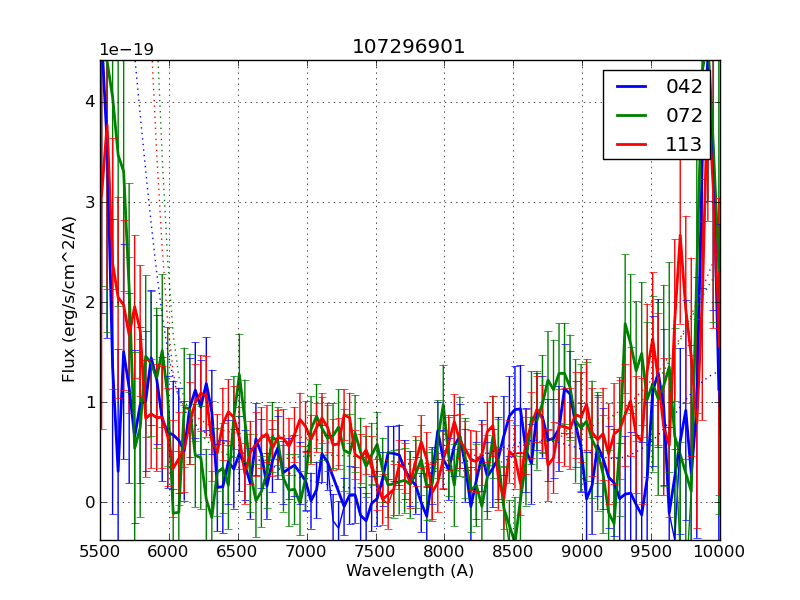Select the 072 legend label

(684, 115)
